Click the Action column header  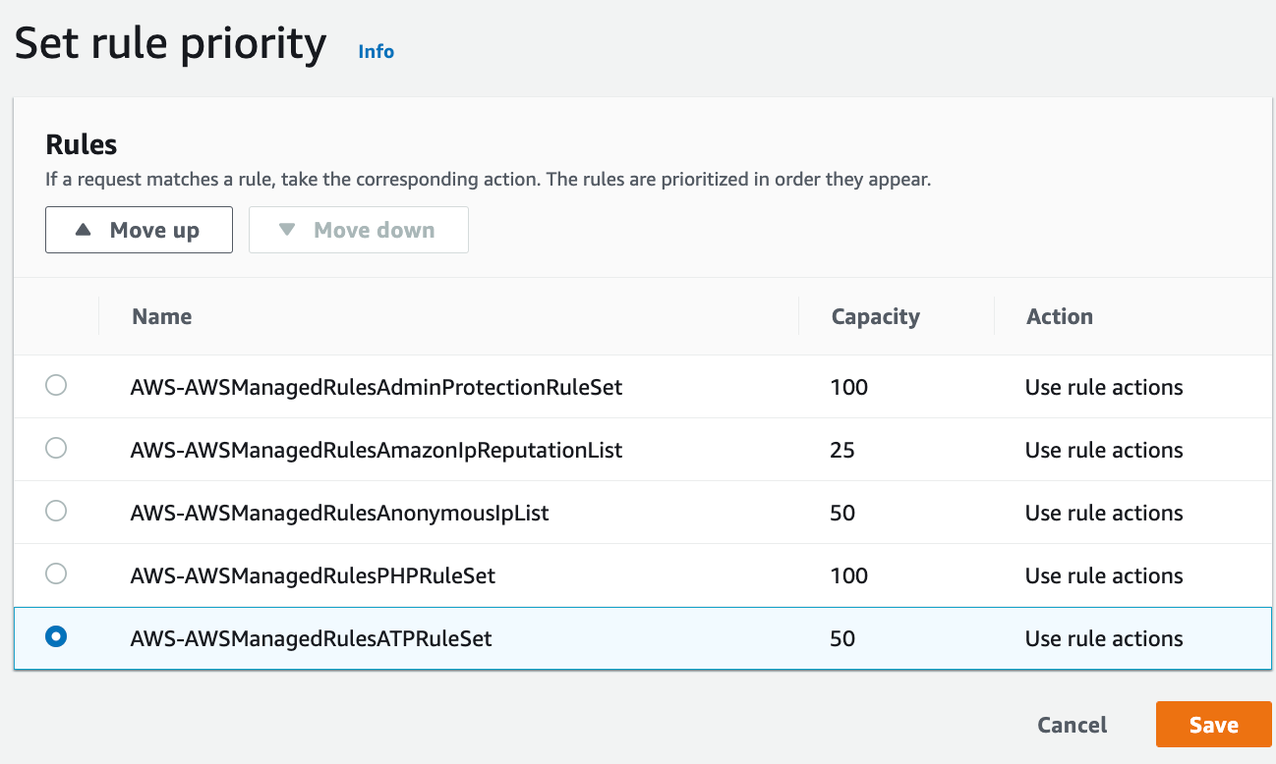tap(1059, 317)
